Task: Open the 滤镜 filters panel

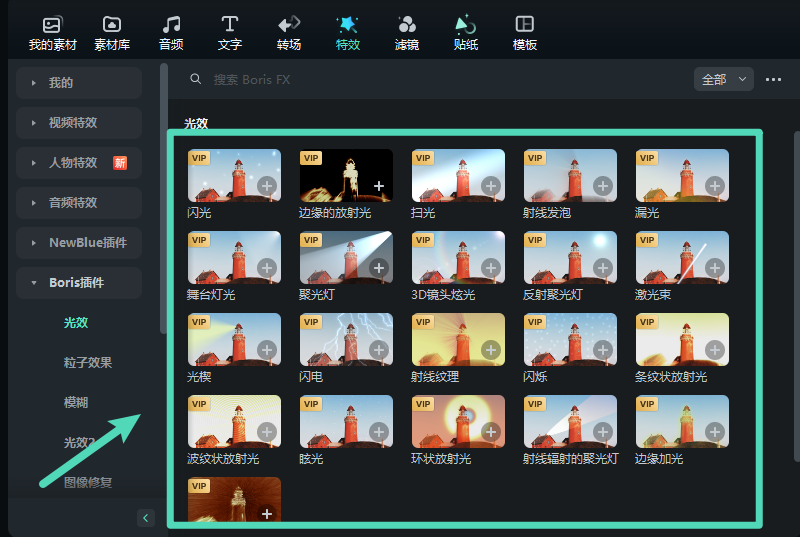Action: point(407,32)
